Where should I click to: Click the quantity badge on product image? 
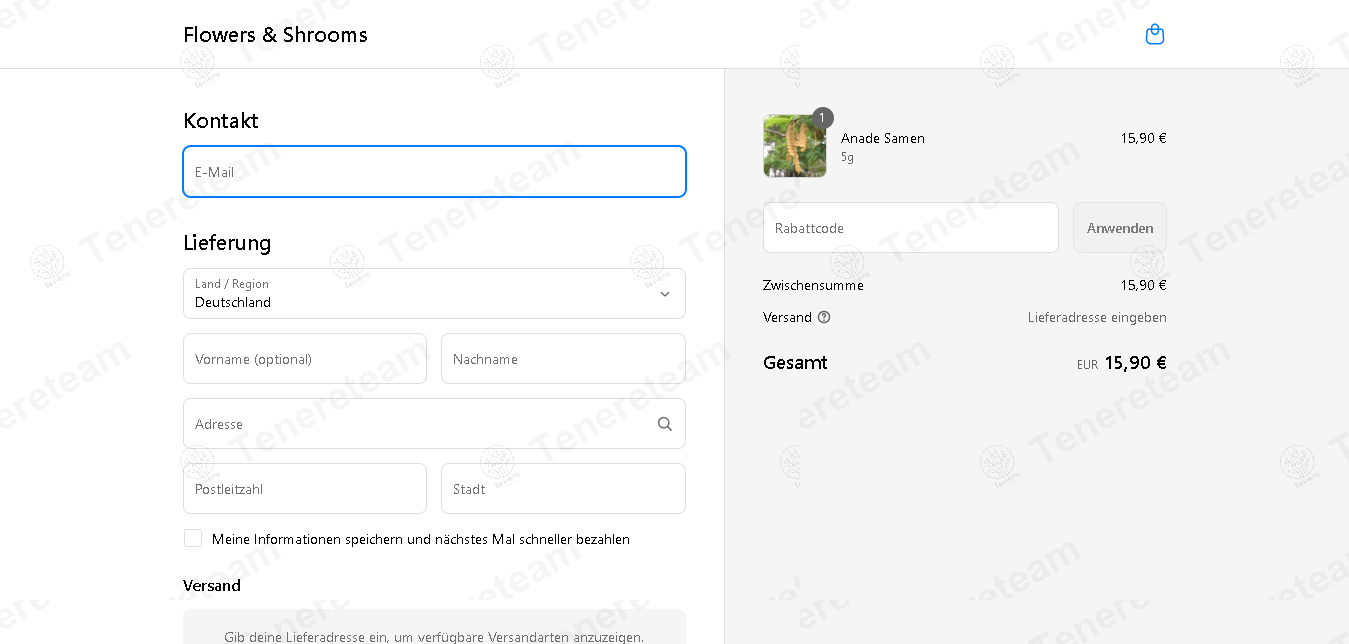tap(822, 118)
